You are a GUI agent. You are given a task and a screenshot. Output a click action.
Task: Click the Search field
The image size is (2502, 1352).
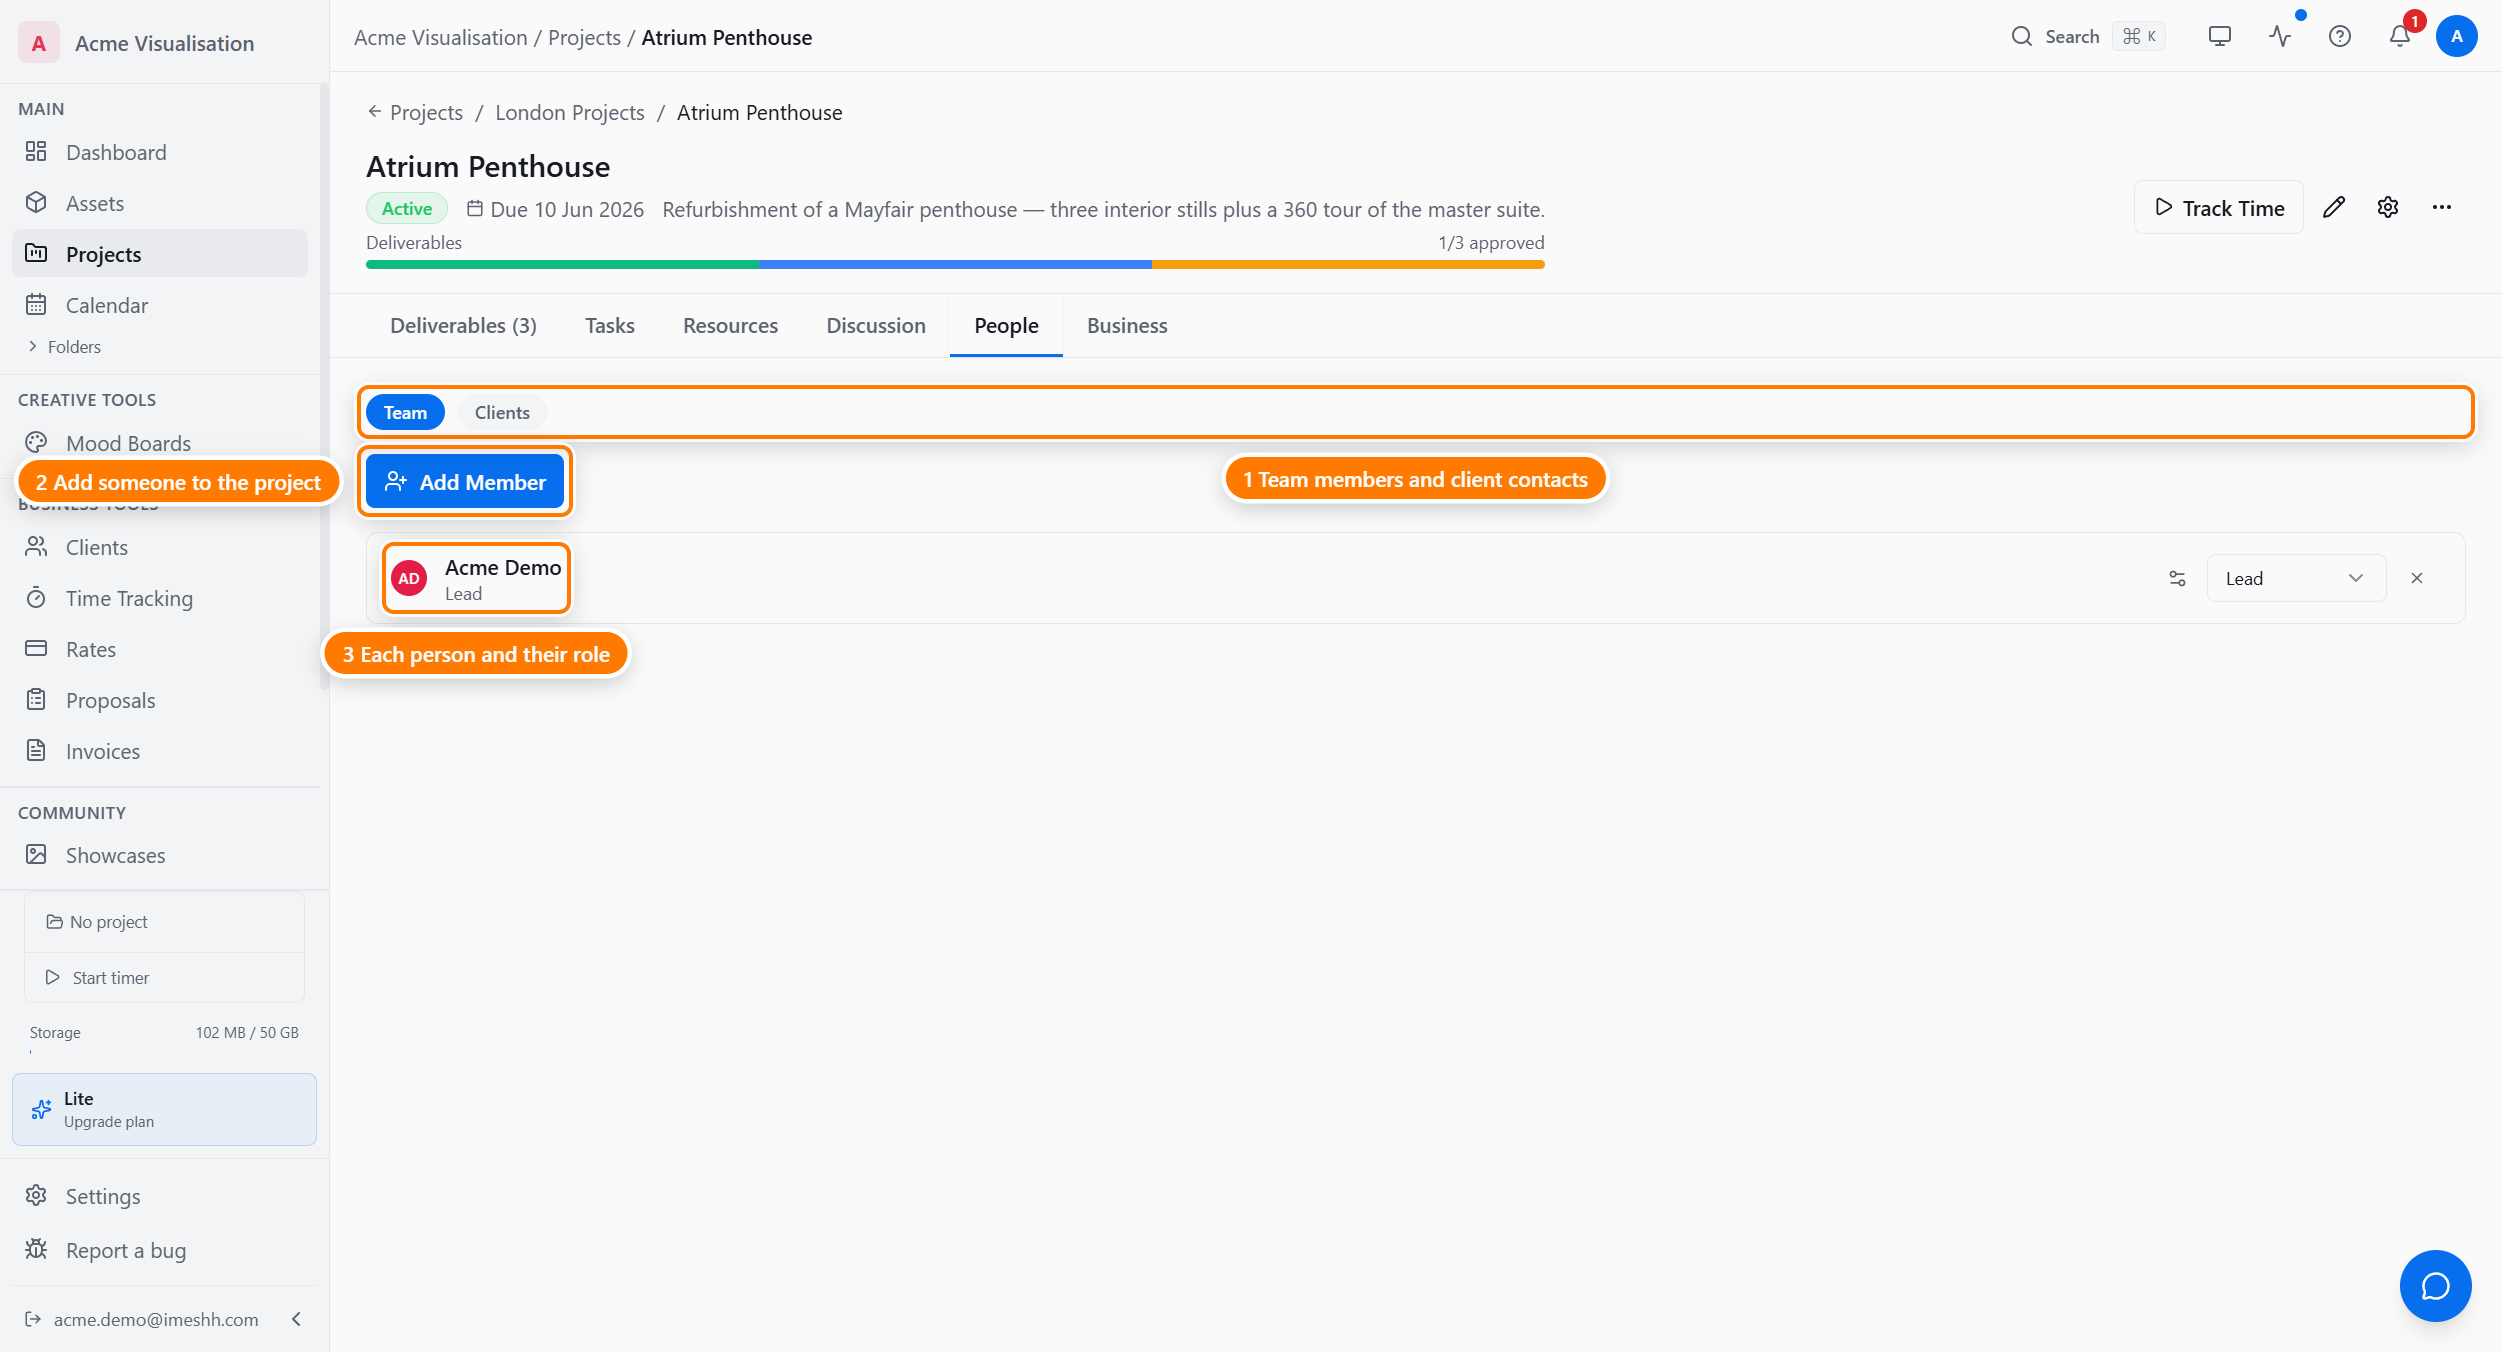coord(2088,37)
